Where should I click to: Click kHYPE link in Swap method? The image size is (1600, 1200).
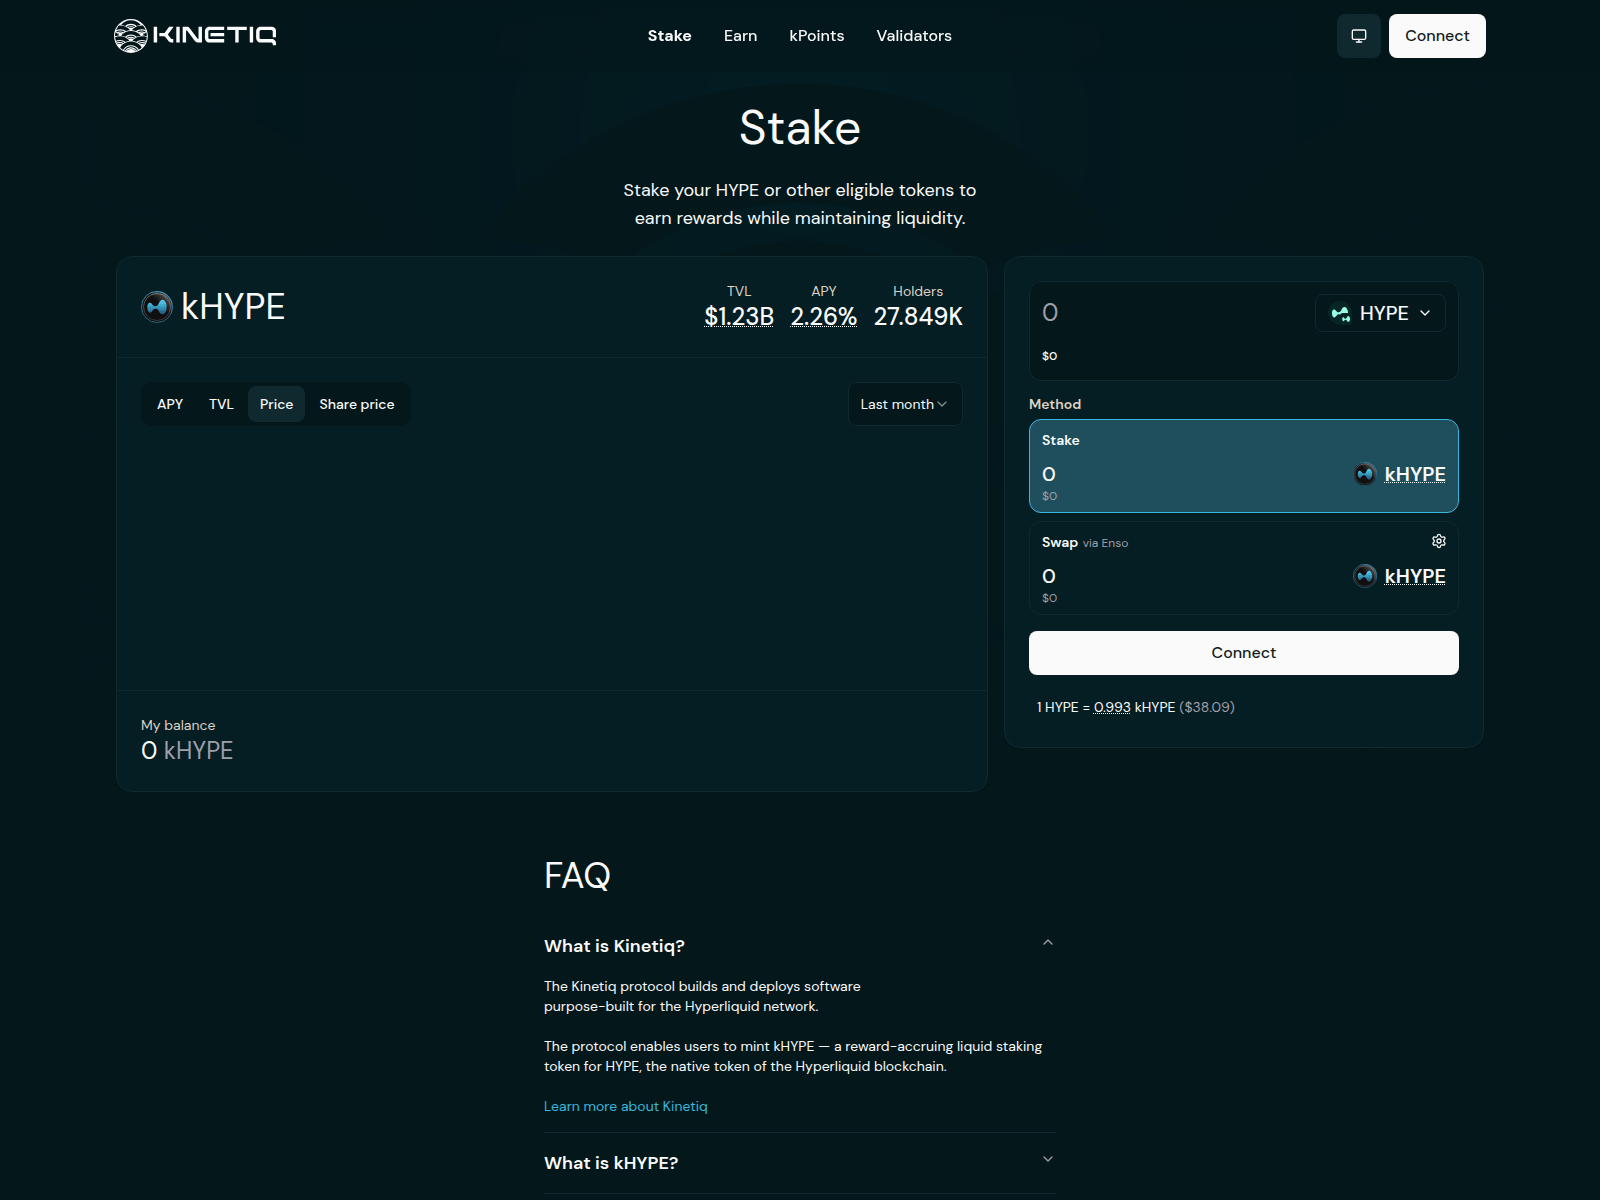pos(1415,576)
